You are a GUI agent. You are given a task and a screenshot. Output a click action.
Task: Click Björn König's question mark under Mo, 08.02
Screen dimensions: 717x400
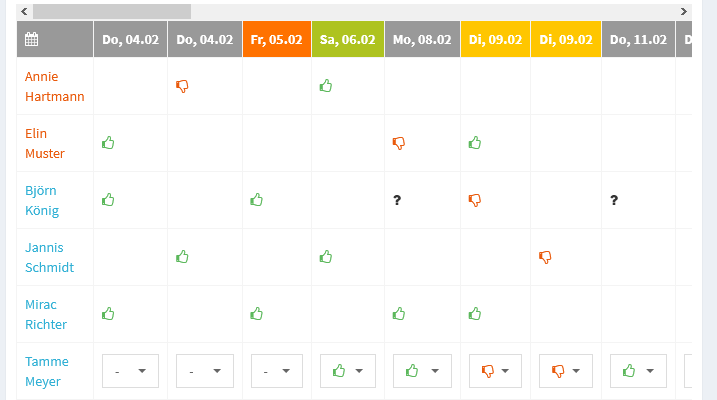397,200
